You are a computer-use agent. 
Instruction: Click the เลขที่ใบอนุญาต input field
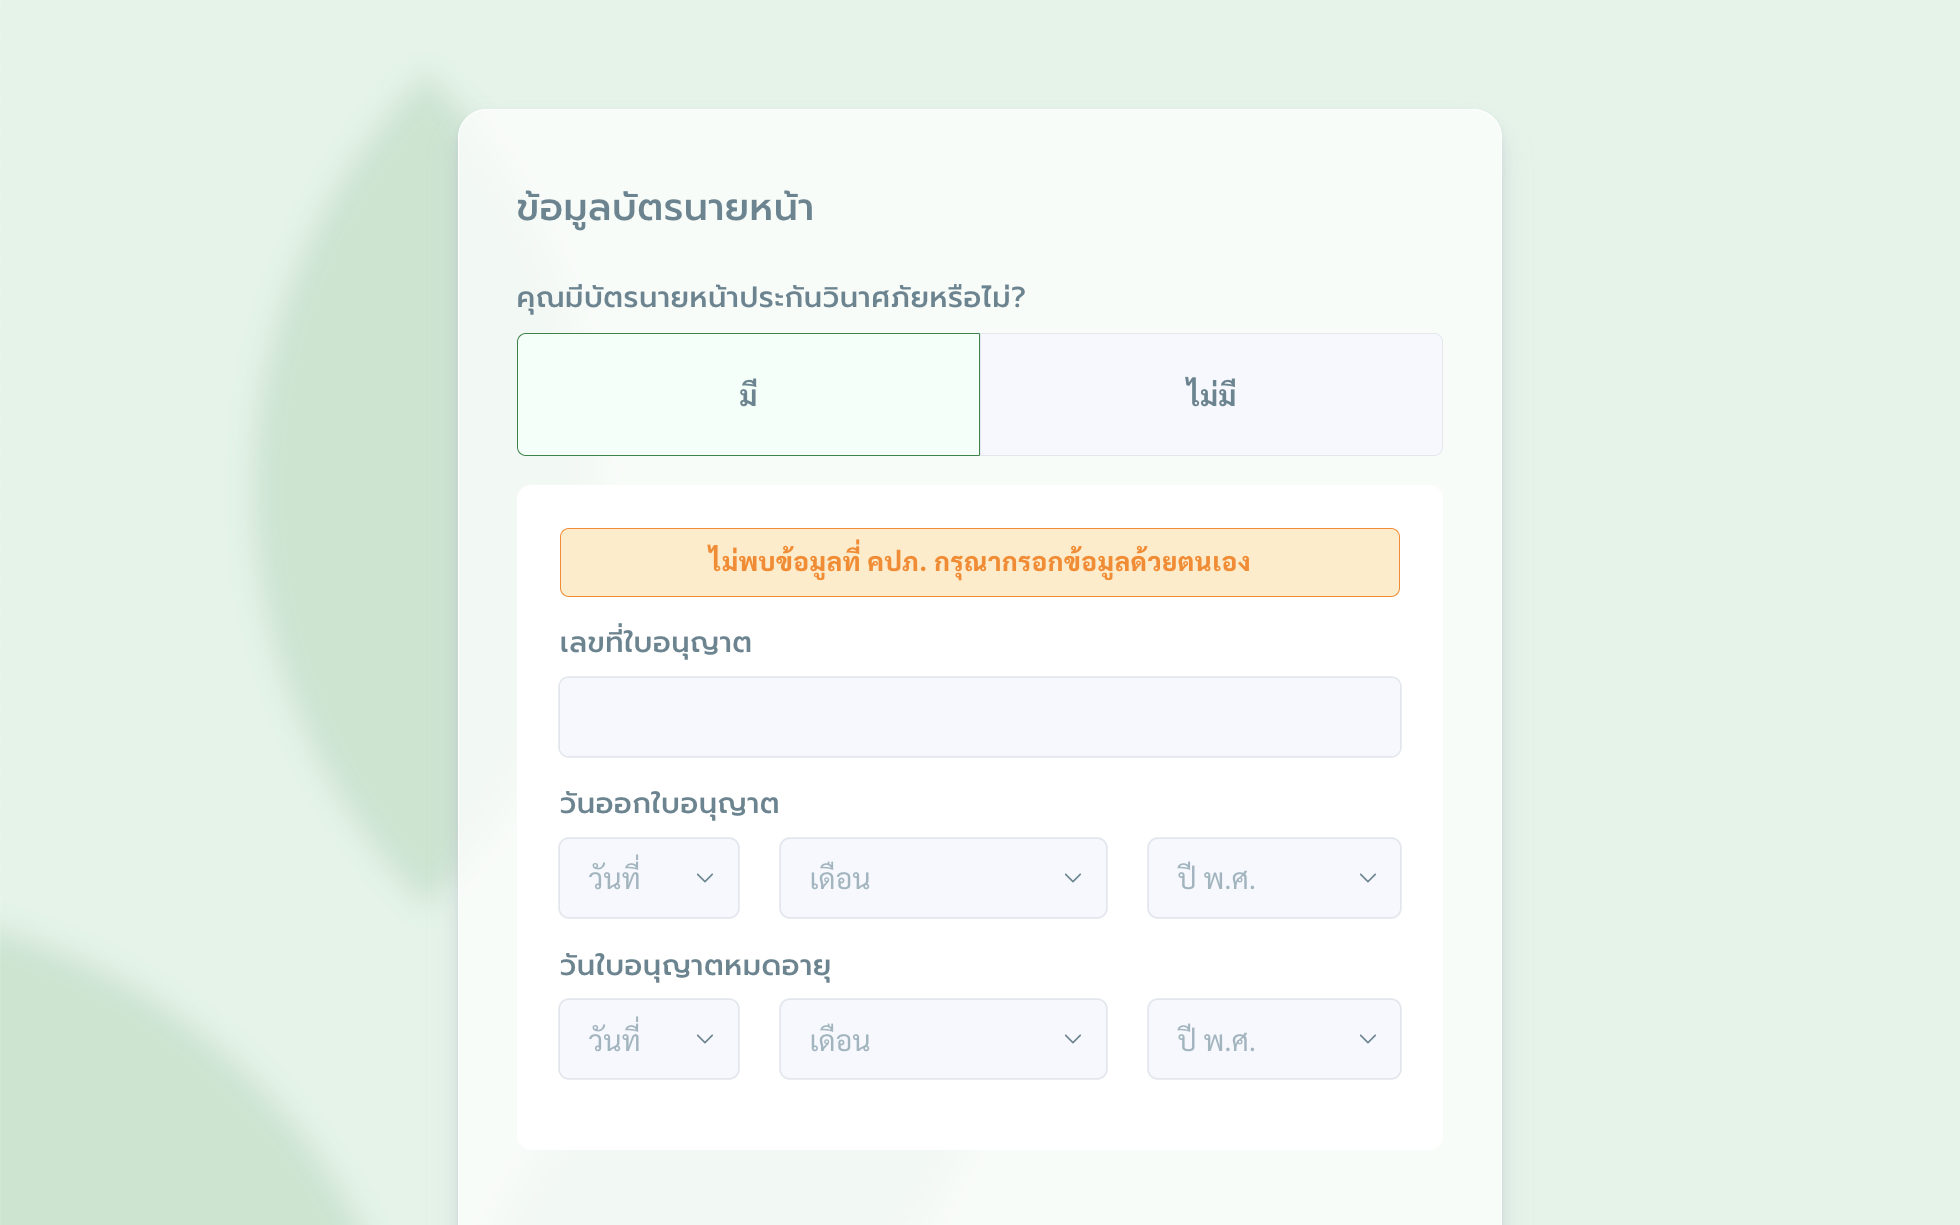tap(979, 717)
